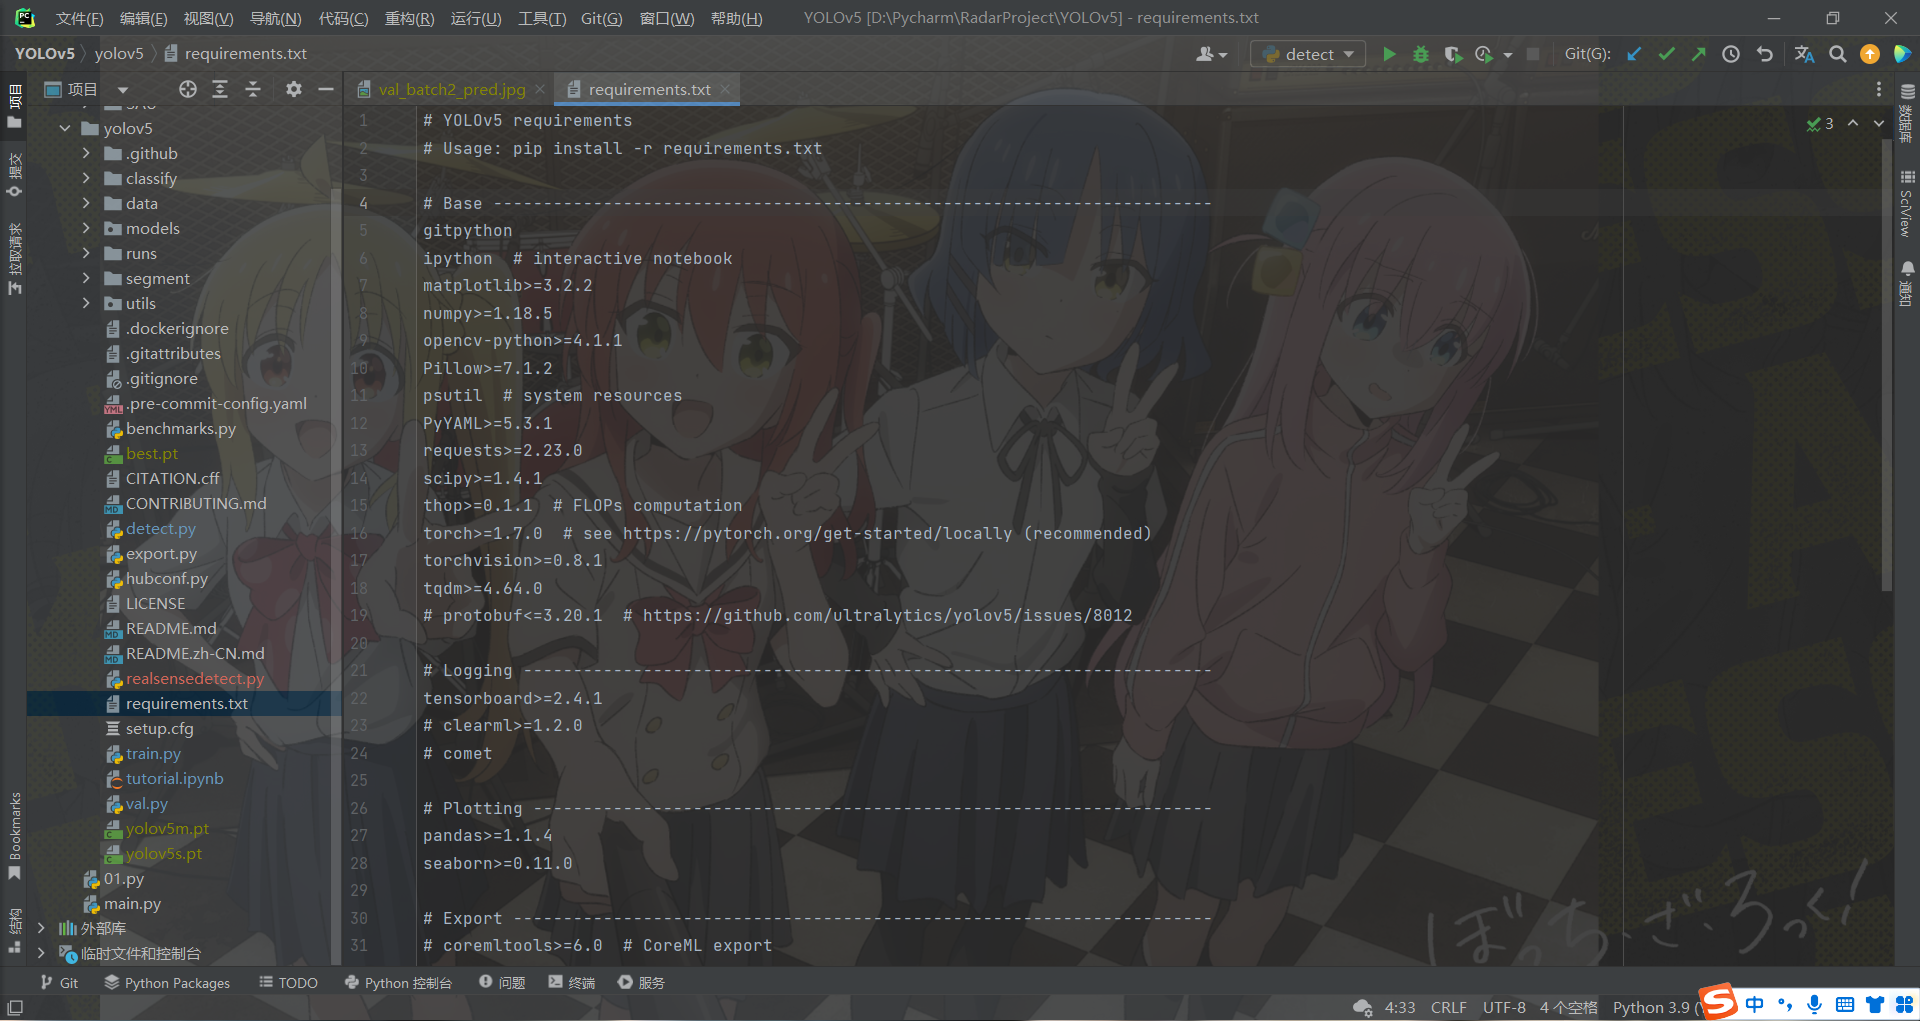1920x1021 pixels.
Task: Rollback changes with undo icon
Action: coord(1765,54)
